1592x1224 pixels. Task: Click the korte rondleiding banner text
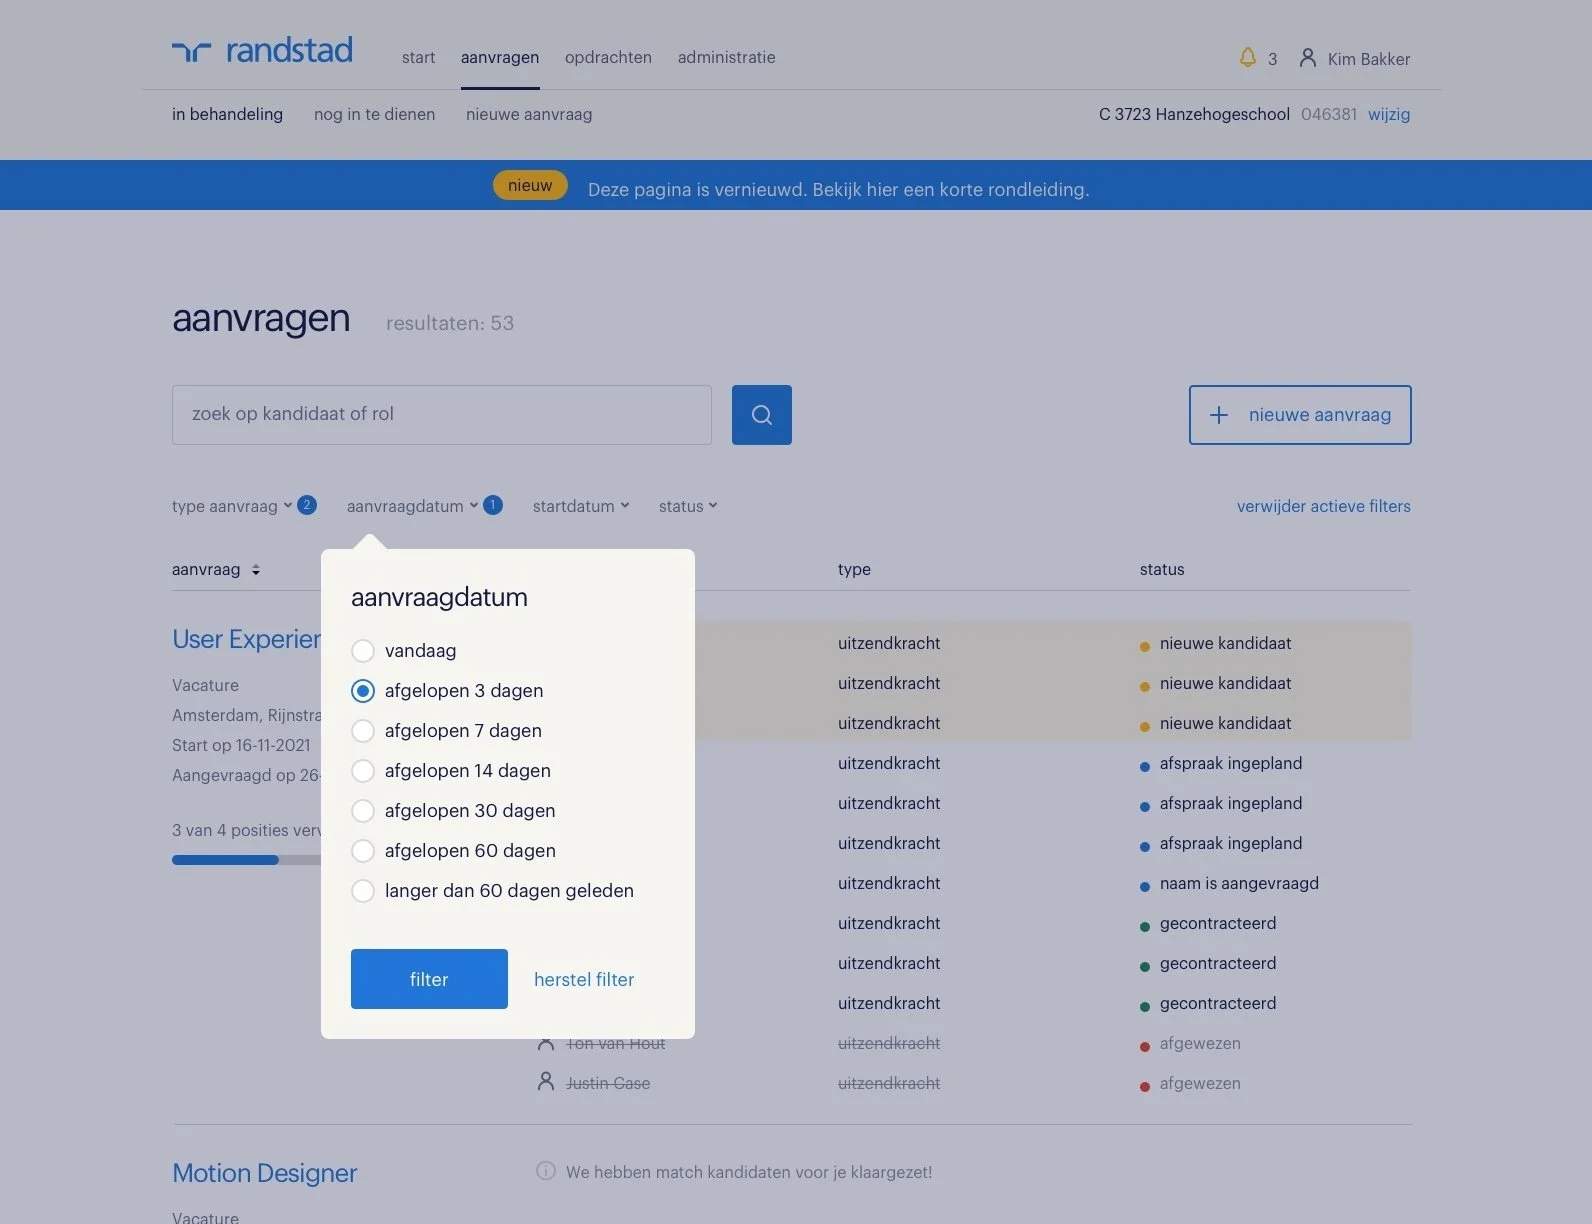[838, 189]
